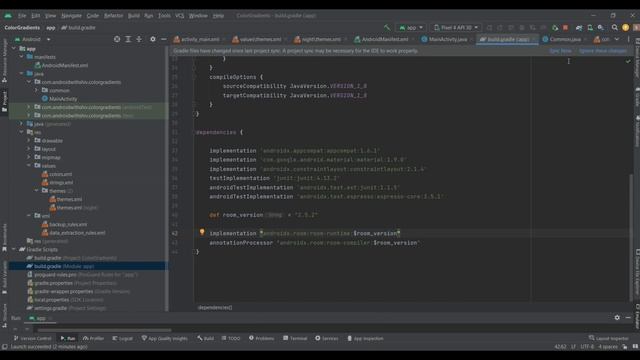Image resolution: width=640 pixels, height=360 pixels.
Task: Click the yellow lightbulb intention icon
Action: tap(202, 232)
